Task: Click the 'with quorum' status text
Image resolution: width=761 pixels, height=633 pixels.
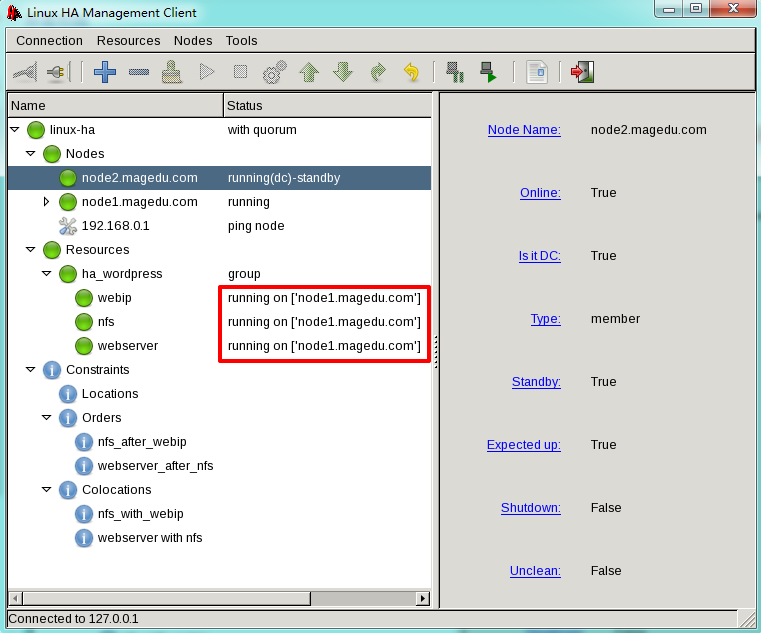Action: coord(262,130)
